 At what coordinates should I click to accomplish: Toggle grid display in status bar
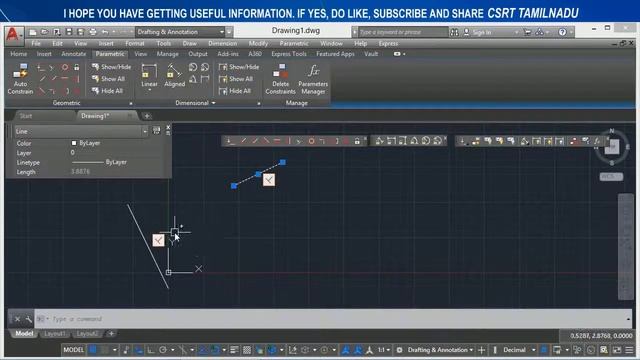coord(93,350)
